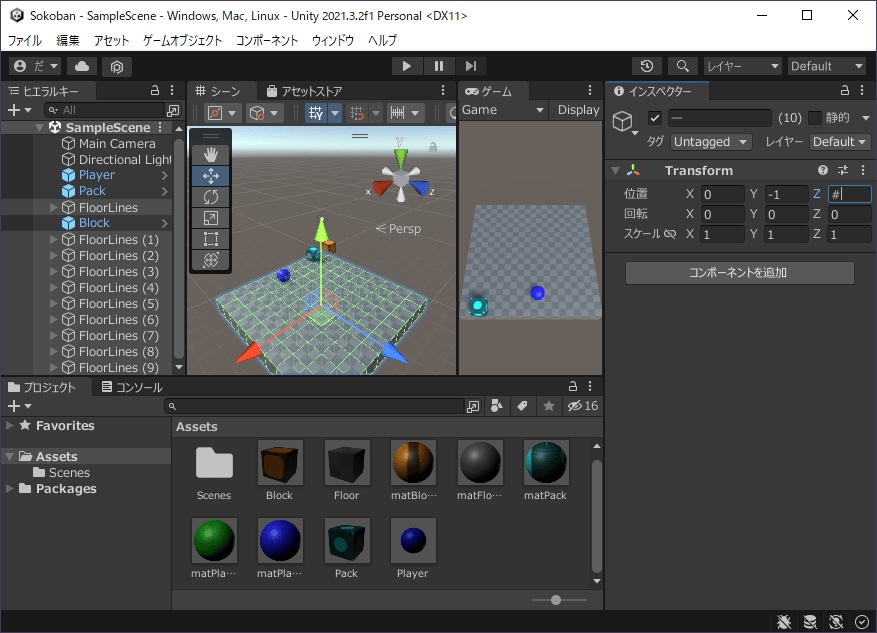The image size is (877, 633).
Task: Open hierarchy search-by-type icon
Action: [x=173, y=110]
